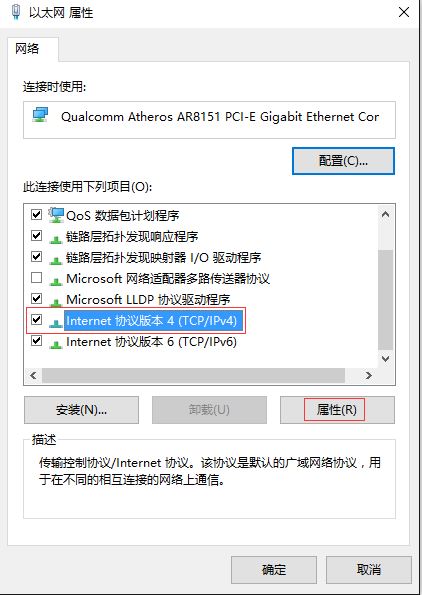Click the QoS packet scheduler icon
The width and height of the screenshot is (422, 595).
[56, 216]
